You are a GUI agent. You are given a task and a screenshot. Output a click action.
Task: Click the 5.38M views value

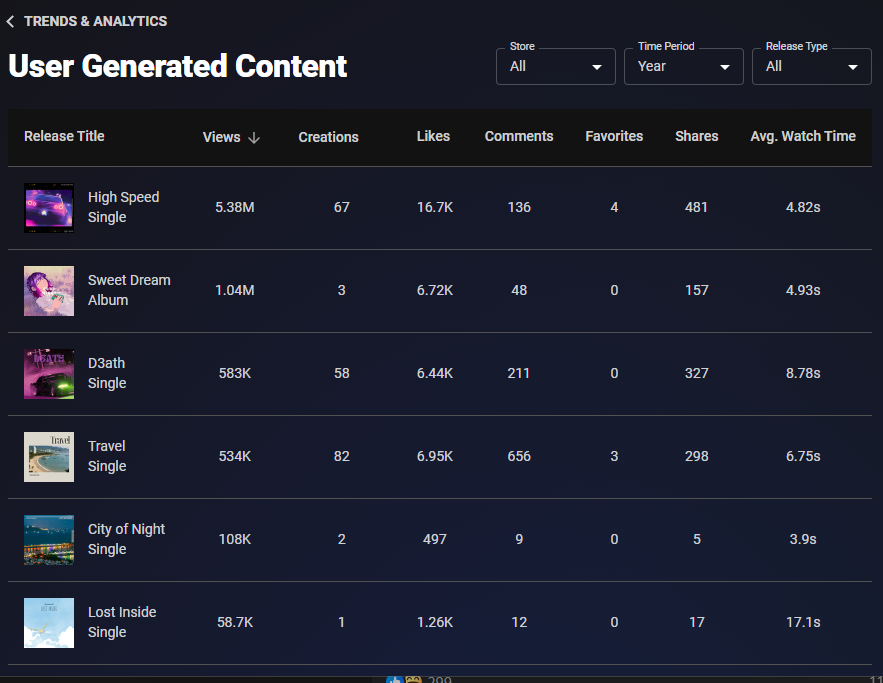click(235, 207)
